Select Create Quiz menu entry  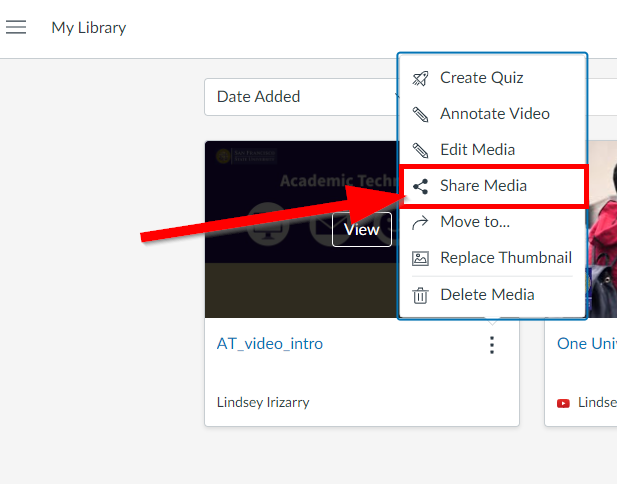tap(492, 78)
